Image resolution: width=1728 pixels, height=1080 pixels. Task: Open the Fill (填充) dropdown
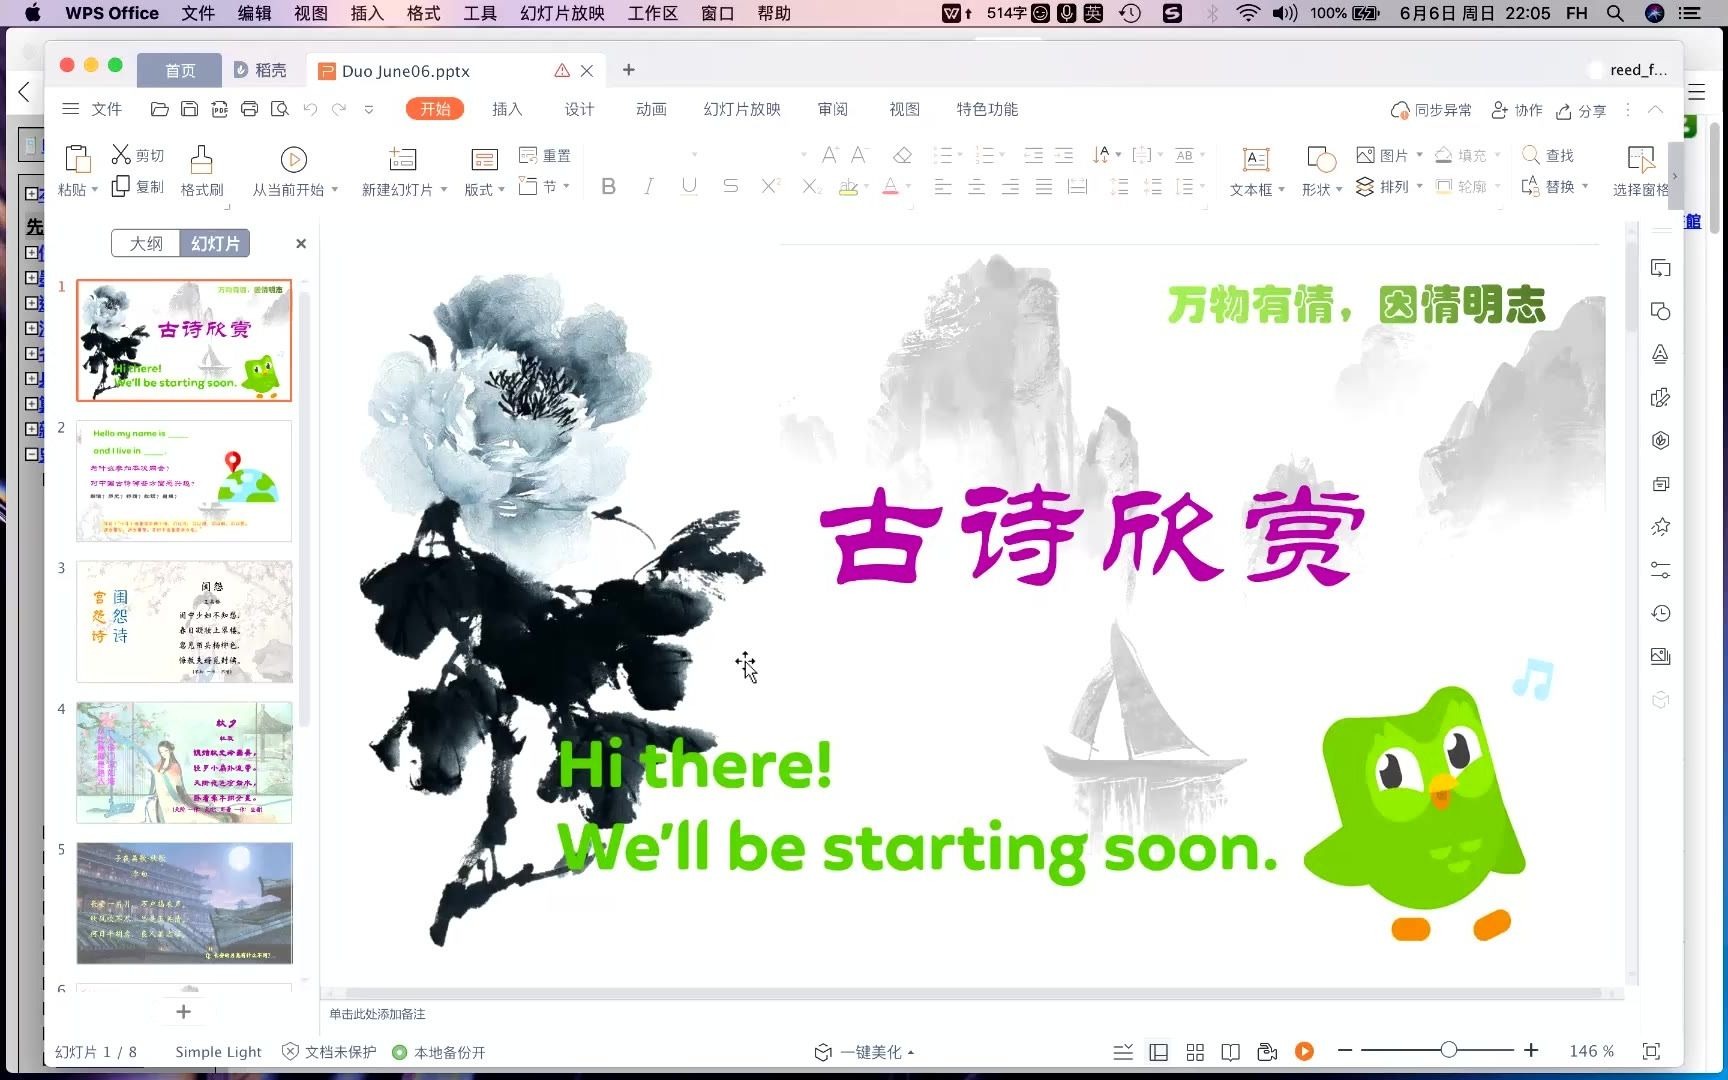(1468, 155)
